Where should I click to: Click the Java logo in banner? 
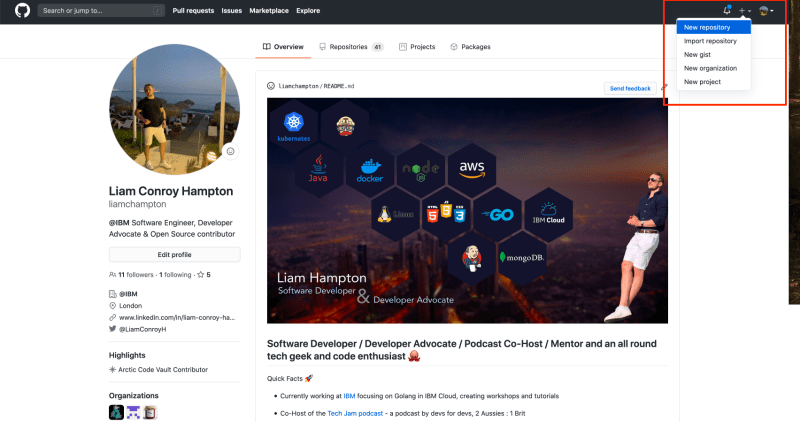318,169
